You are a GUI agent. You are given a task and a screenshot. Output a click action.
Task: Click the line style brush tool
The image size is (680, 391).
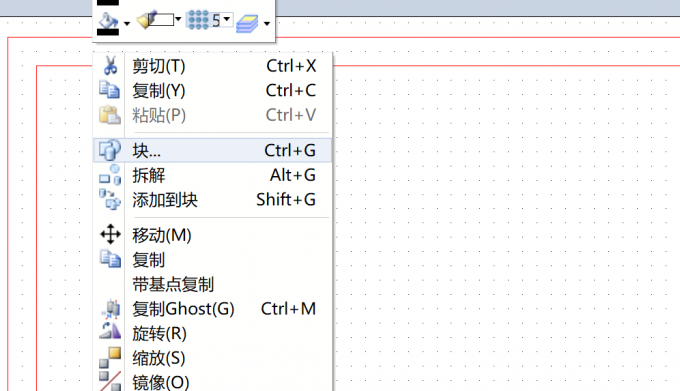[x=155, y=20]
